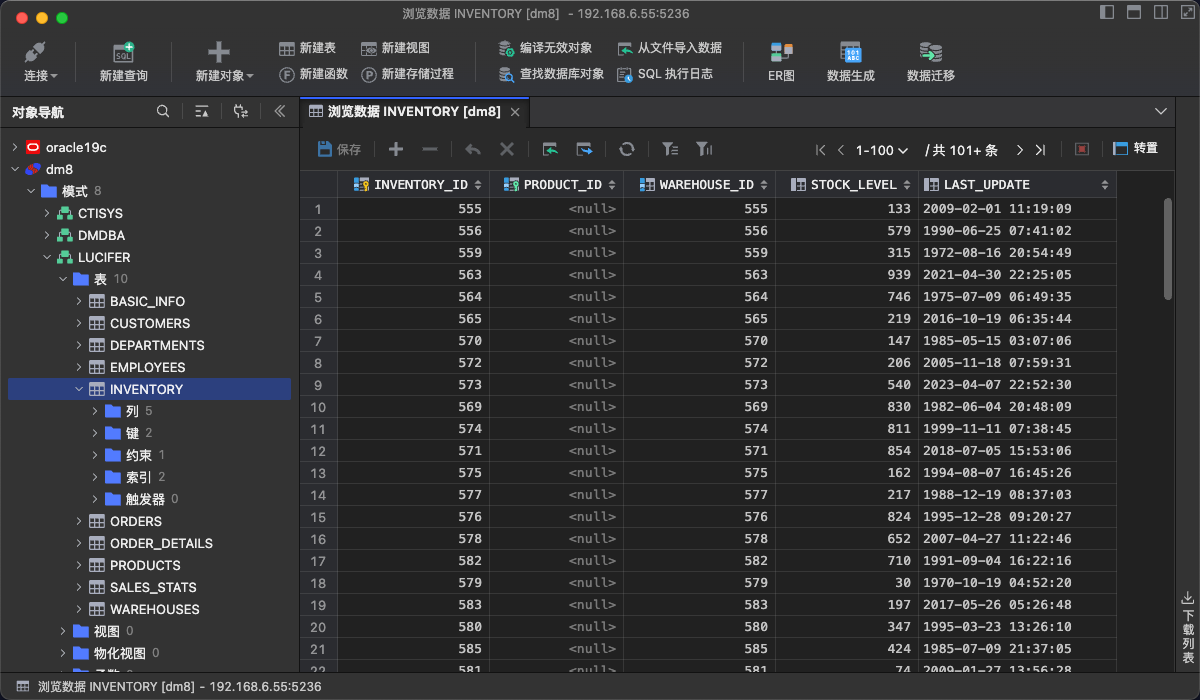Open the 数据生成 data generation tool
Screen dimensions: 1200x700
tap(851, 61)
